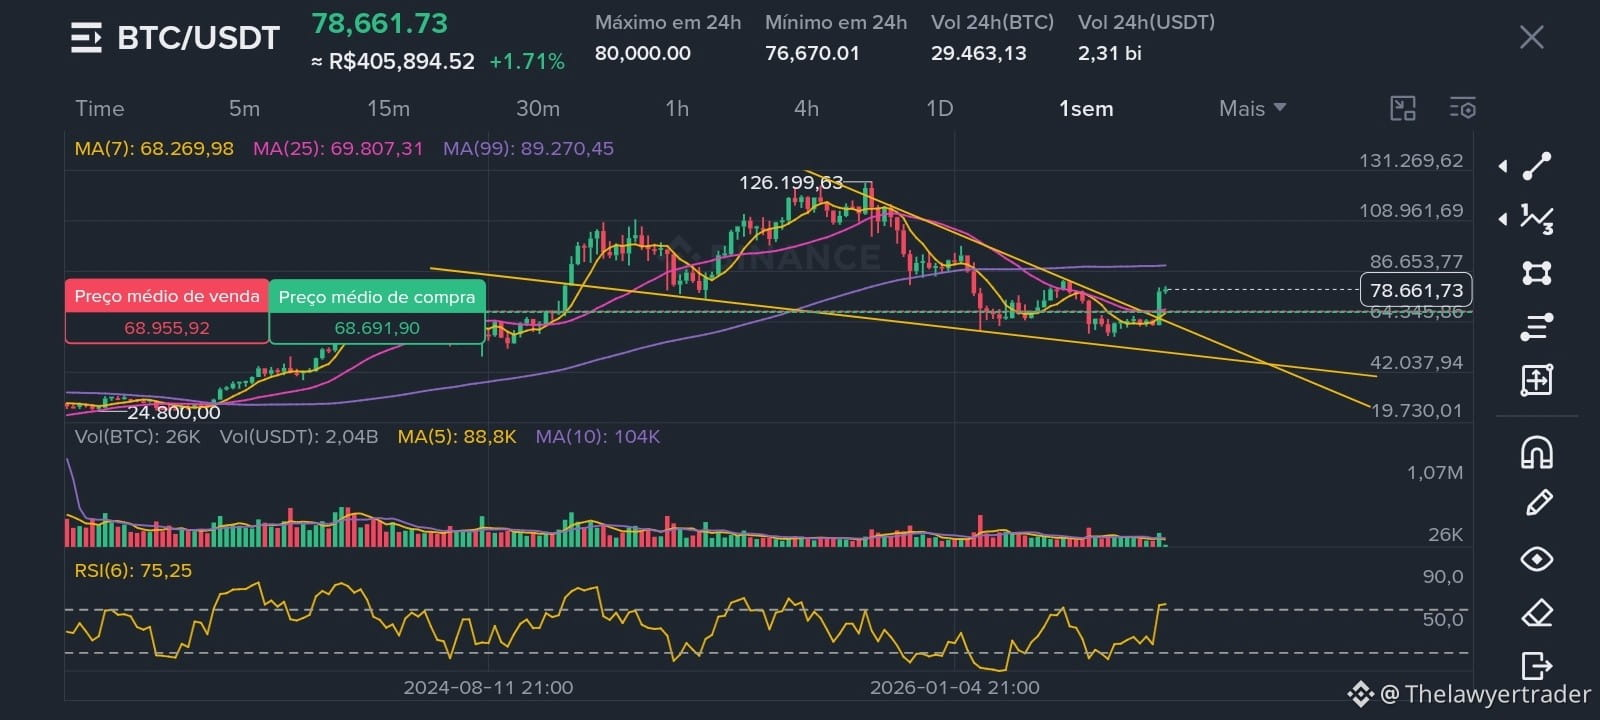The width and height of the screenshot is (1600, 720).
Task: Select the rectangle shape drawing tool
Action: coord(1537,273)
